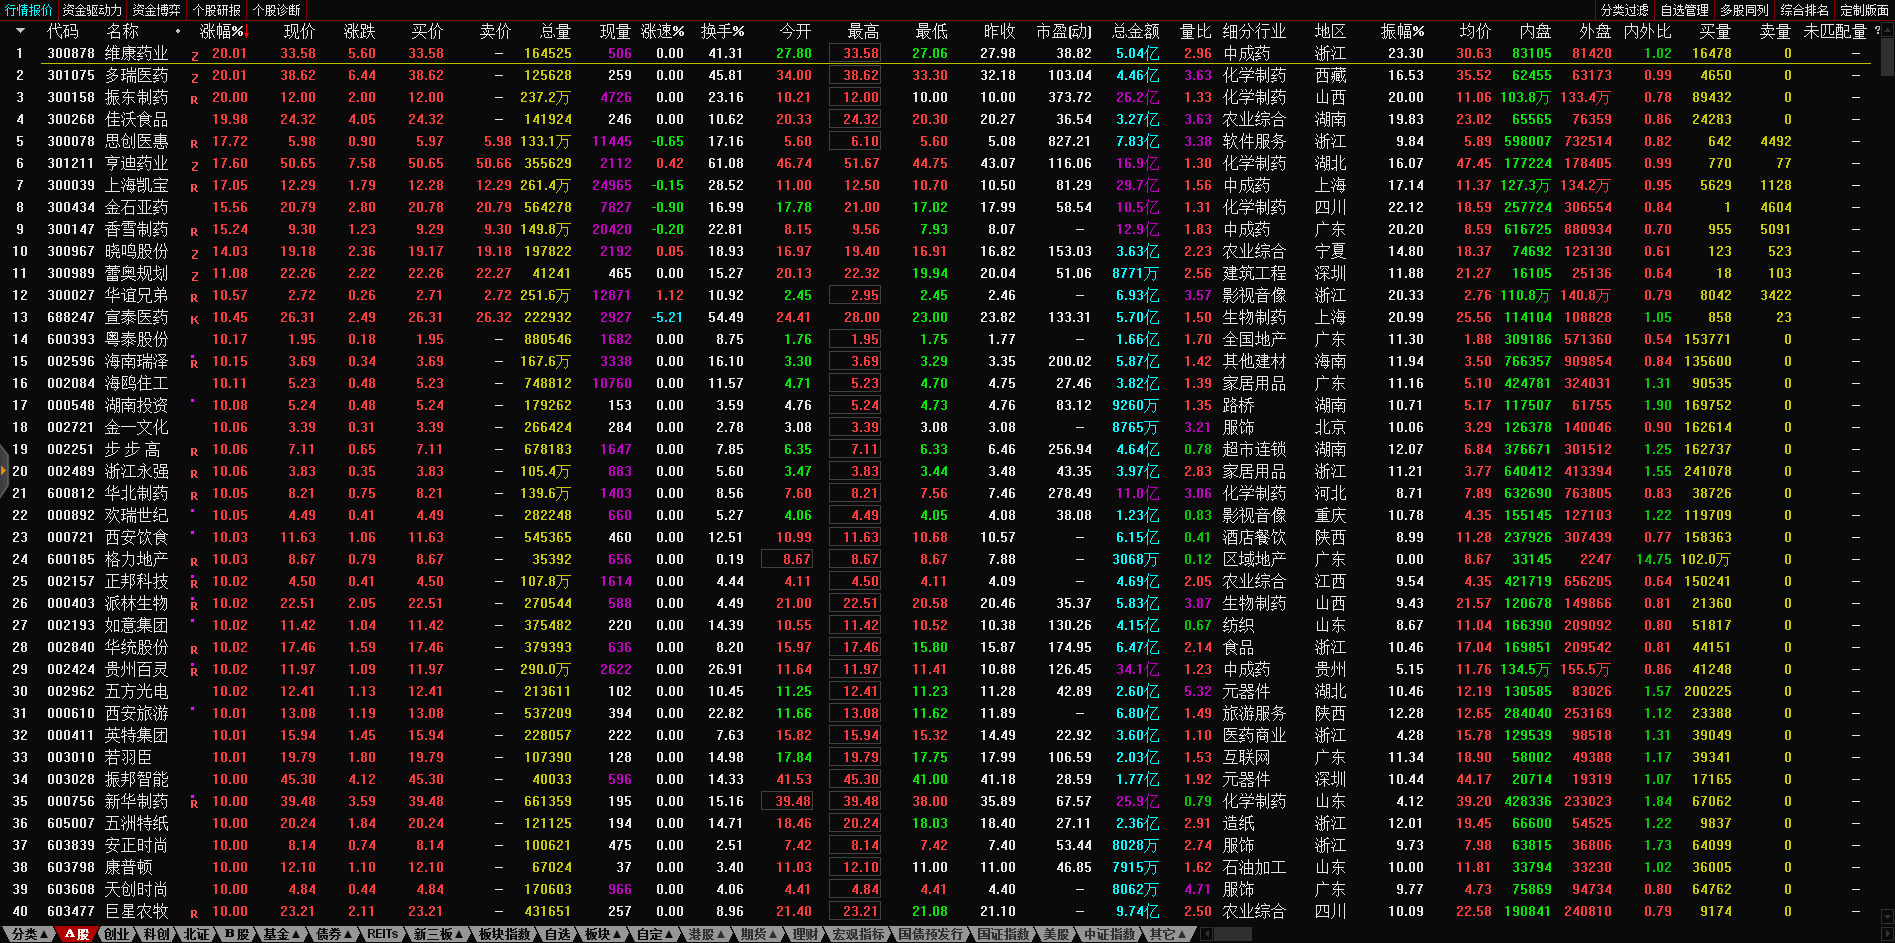Image resolution: width=1895 pixels, height=943 pixels.
Task: Expand the 基金 dropdown tab at the bottom
Action: pos(280,934)
